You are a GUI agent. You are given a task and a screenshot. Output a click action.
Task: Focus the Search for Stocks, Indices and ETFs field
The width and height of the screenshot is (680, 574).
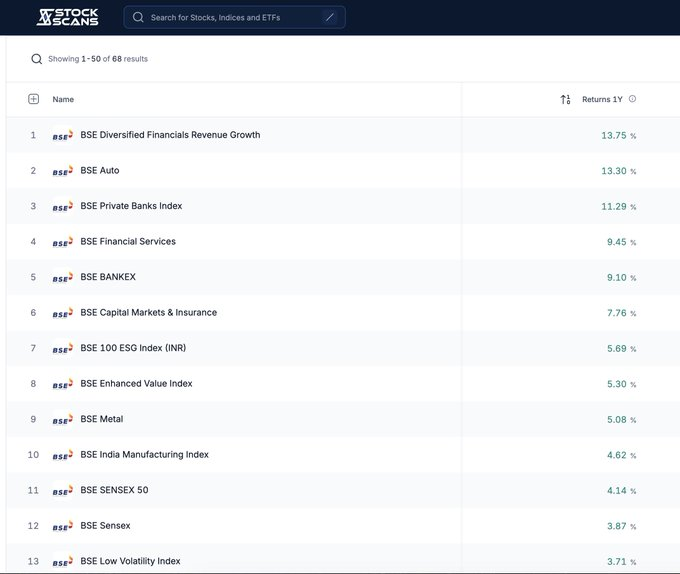click(x=234, y=17)
